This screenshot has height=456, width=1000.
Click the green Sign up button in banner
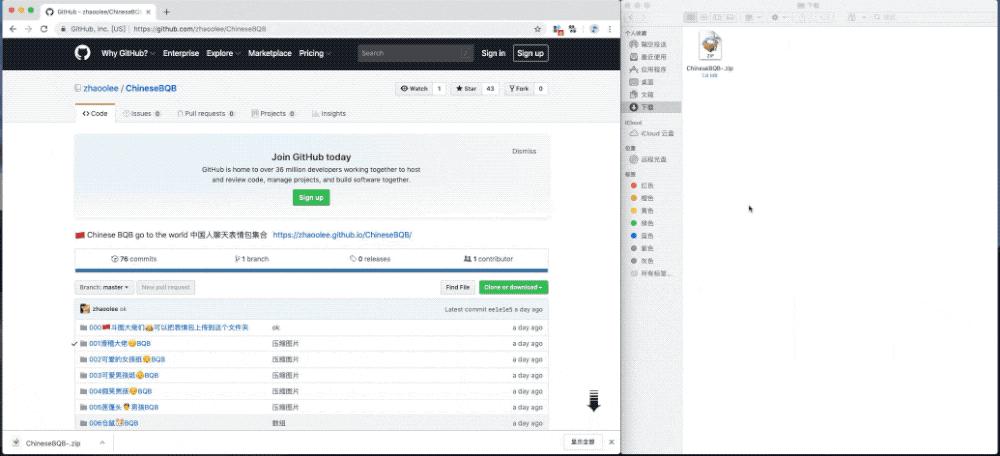point(311,197)
